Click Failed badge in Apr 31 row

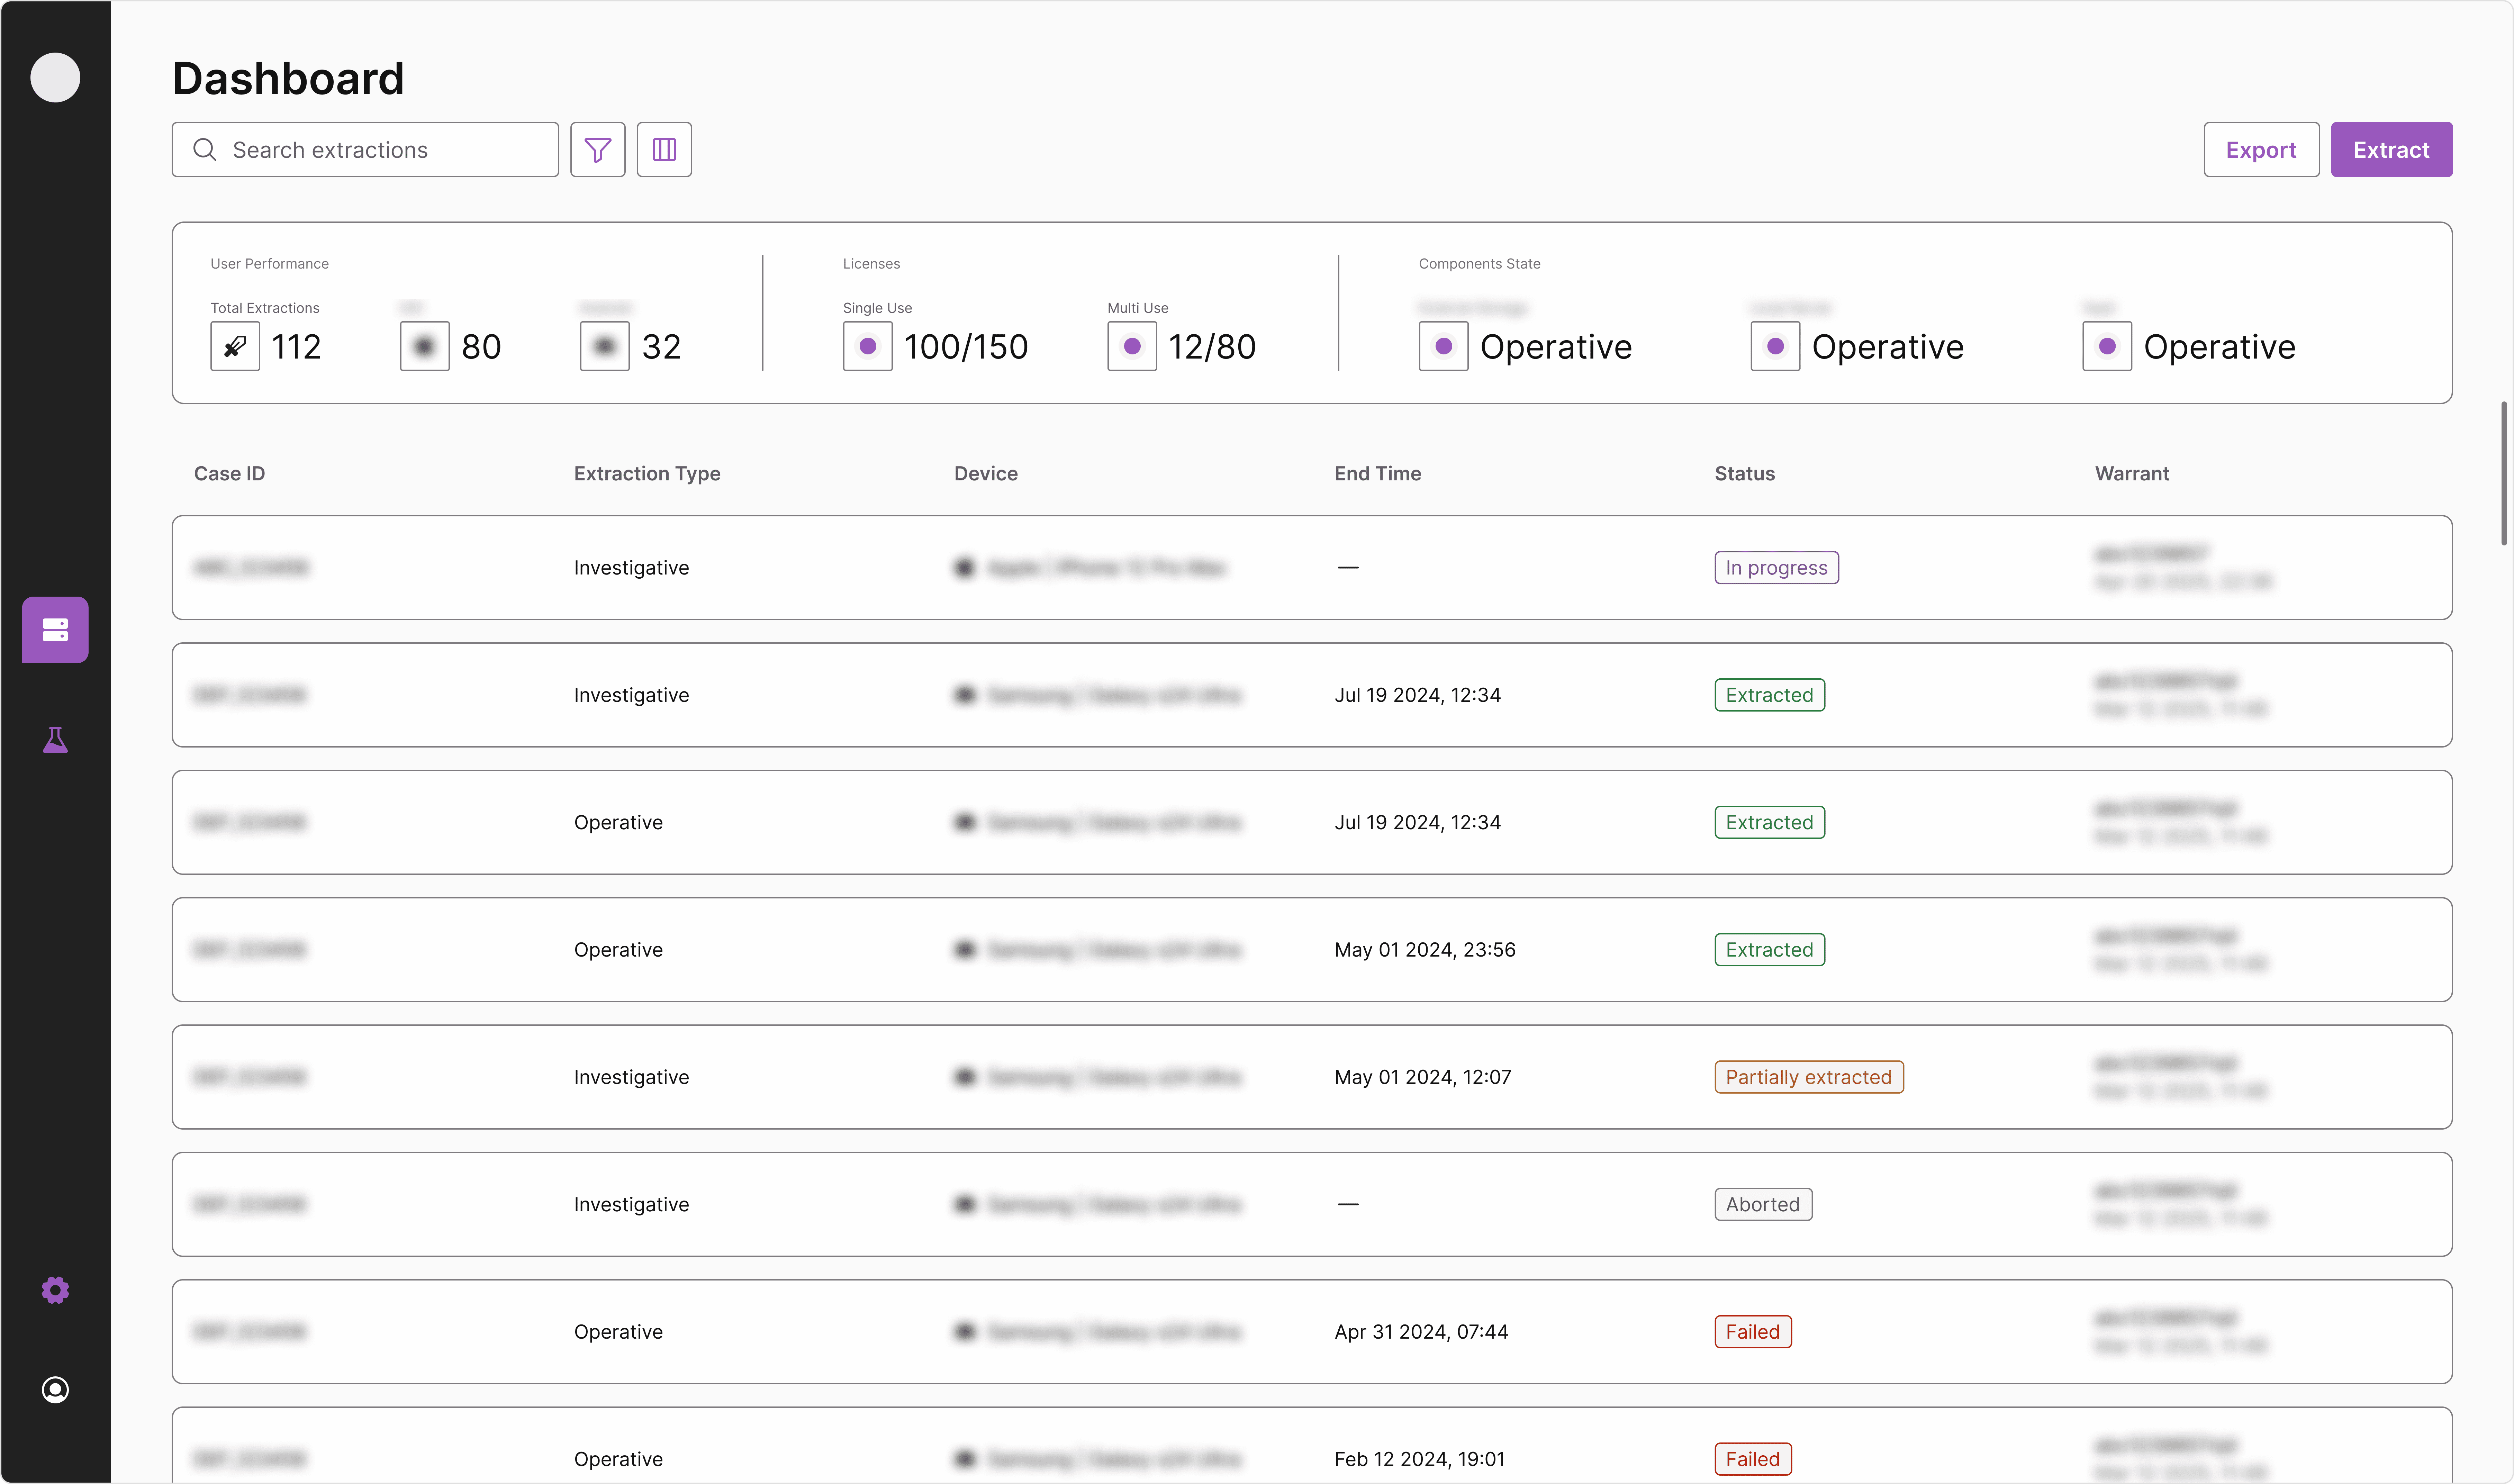(1753, 1332)
